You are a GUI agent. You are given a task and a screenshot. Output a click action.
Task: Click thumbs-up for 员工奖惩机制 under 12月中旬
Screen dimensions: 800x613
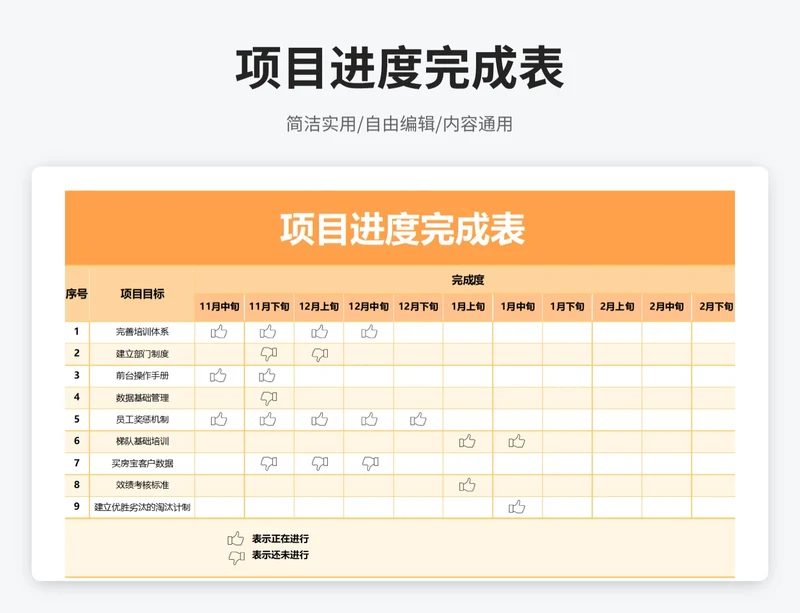click(369, 420)
